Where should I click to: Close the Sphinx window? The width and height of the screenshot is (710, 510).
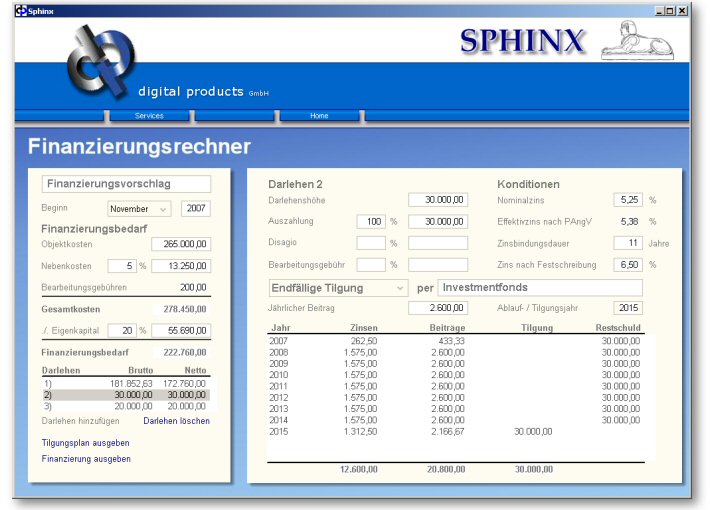coord(682,10)
